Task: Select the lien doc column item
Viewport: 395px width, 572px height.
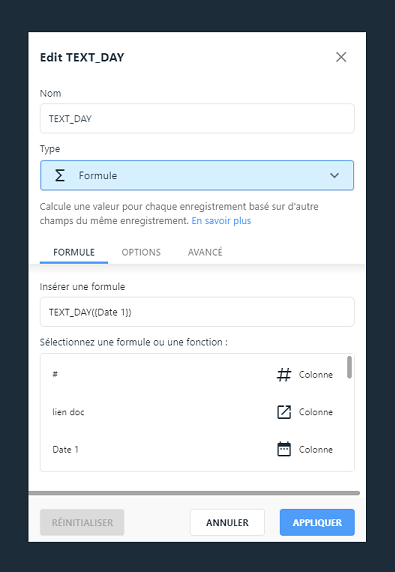Action: click(193, 412)
